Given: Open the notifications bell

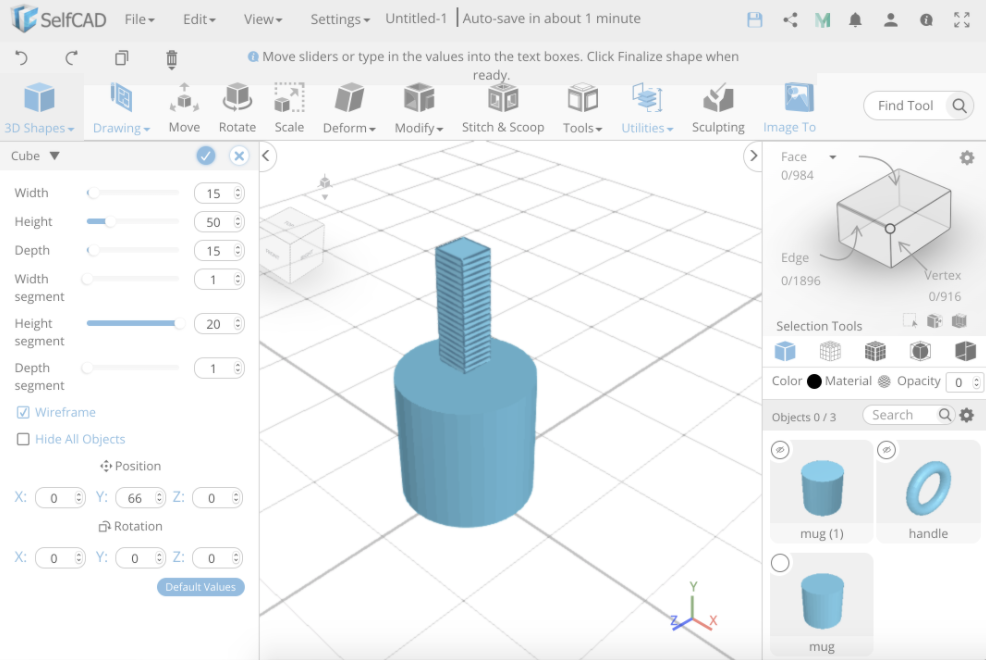Looking at the screenshot, I should [857, 19].
